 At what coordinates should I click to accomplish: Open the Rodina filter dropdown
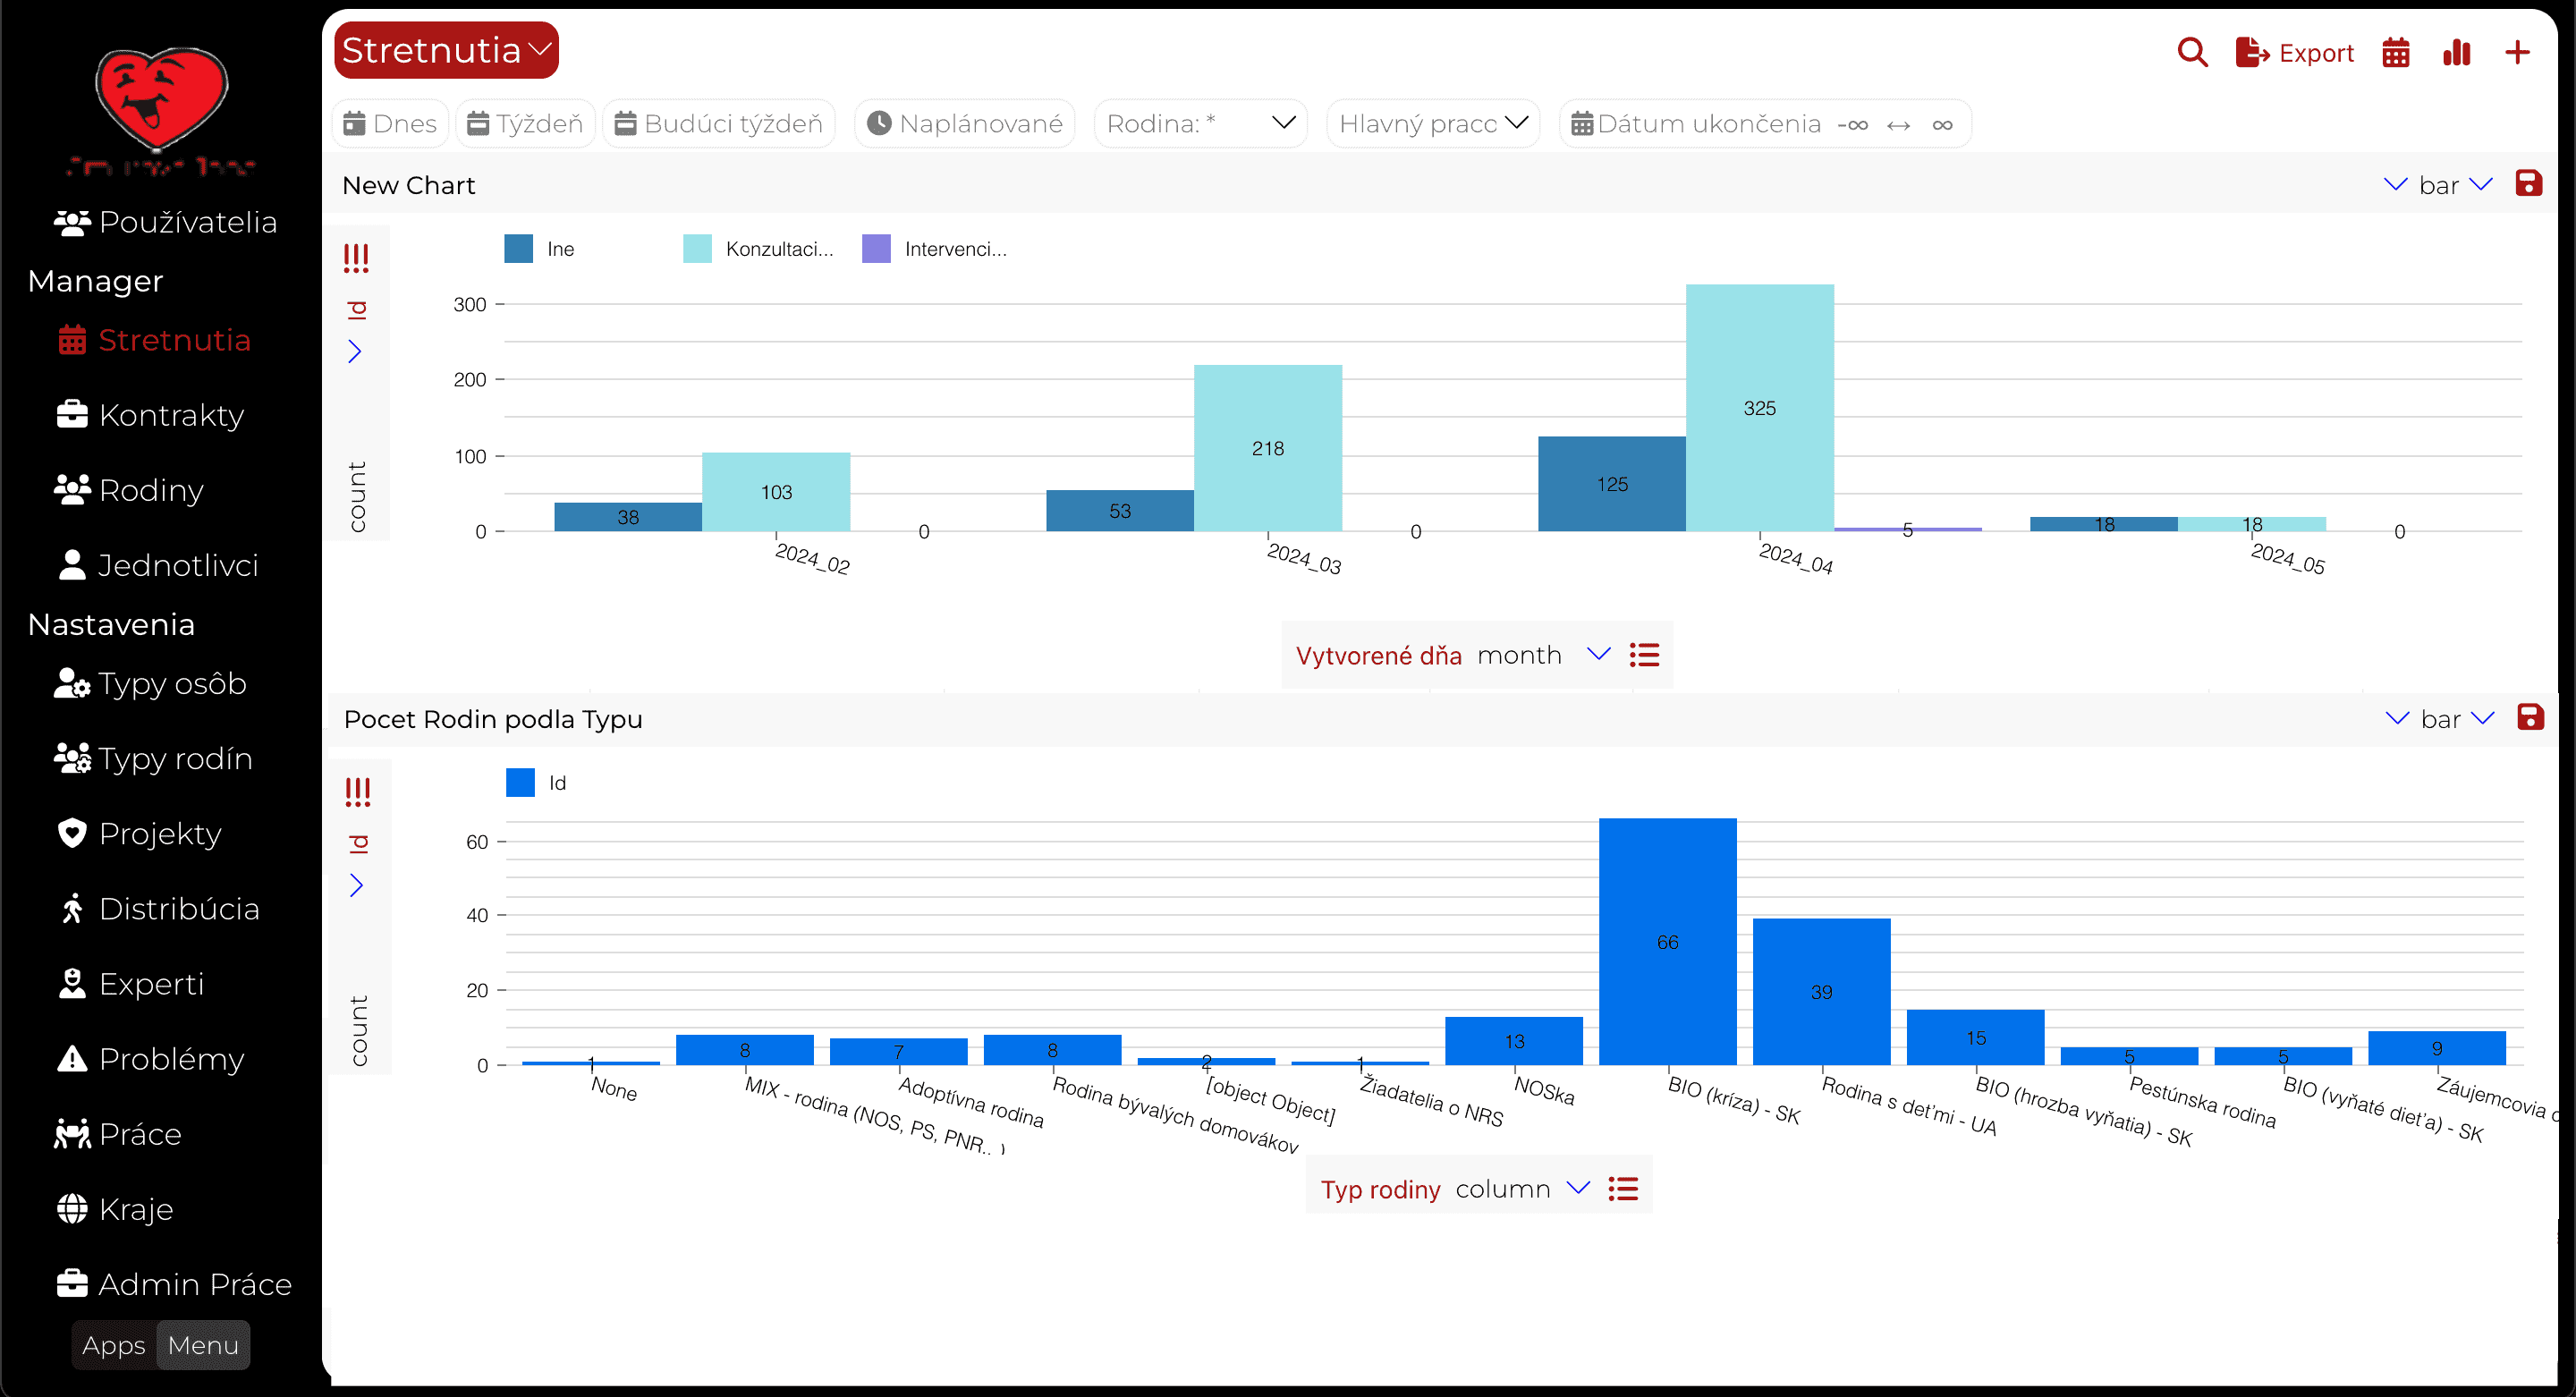[x=1201, y=124]
